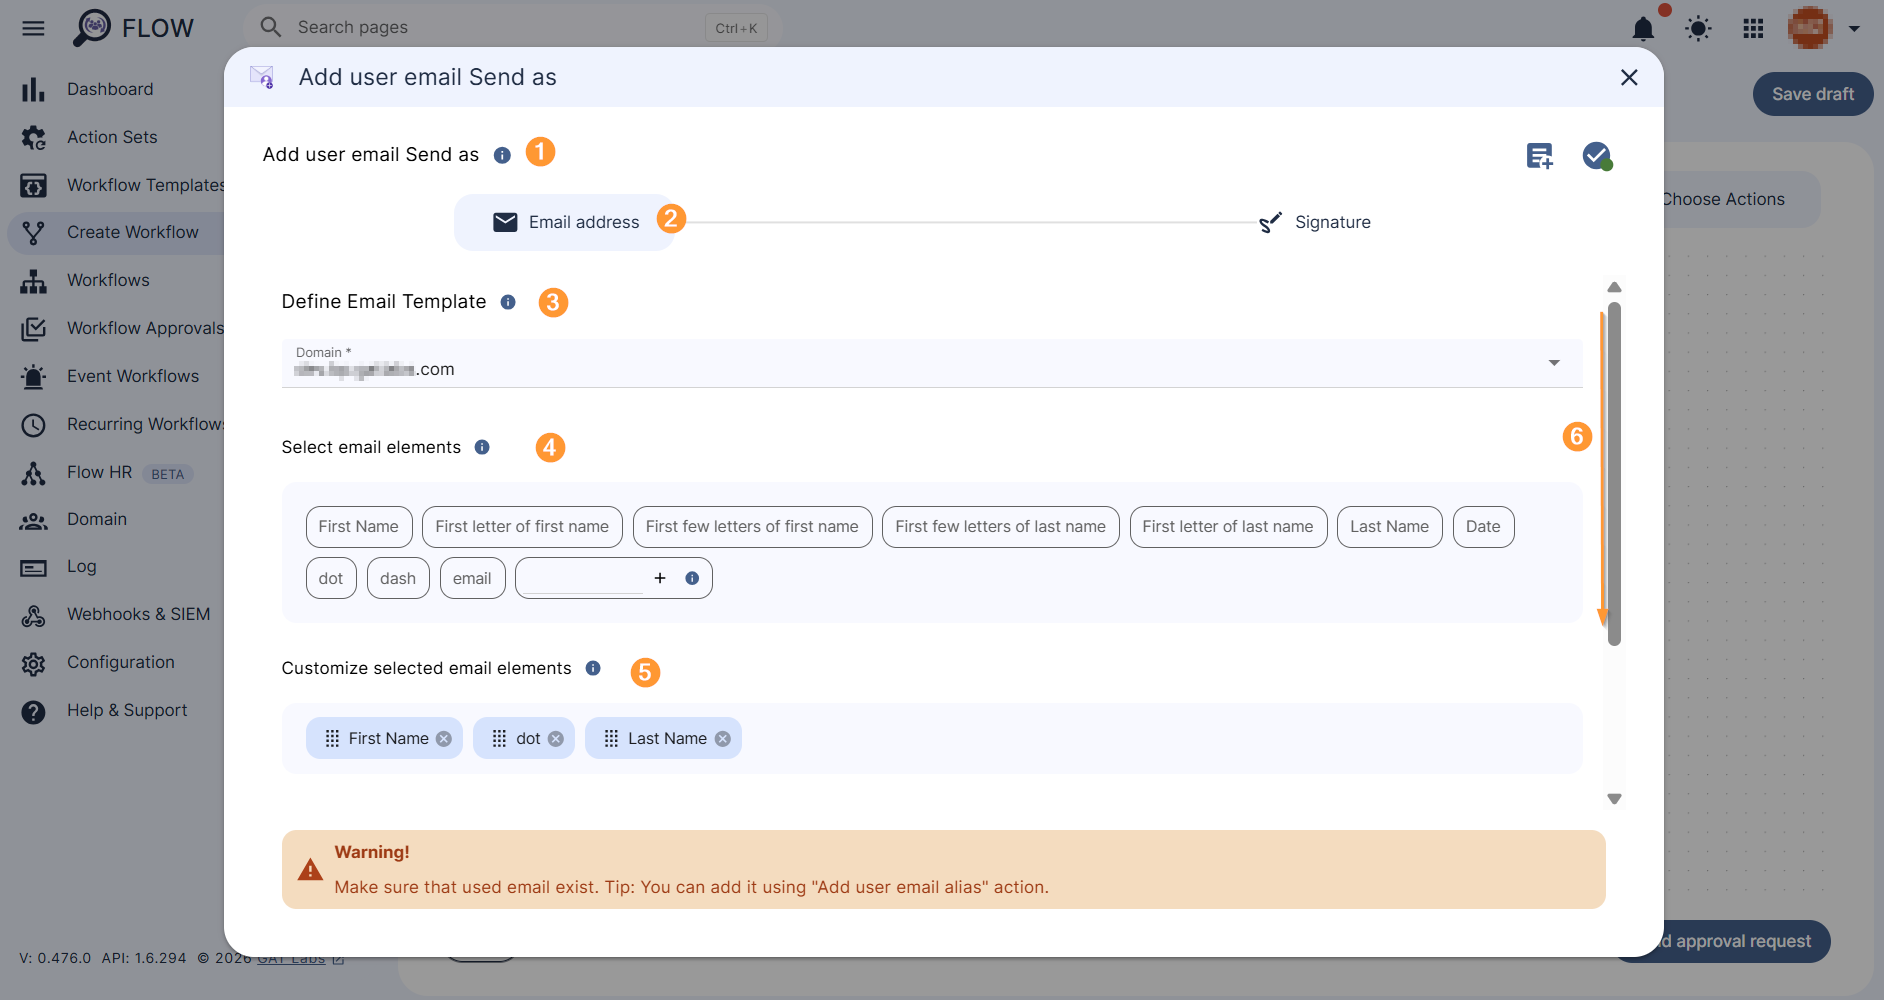Expand the account dropdown arrow
This screenshot has width=1884, height=1000.
1854,29
